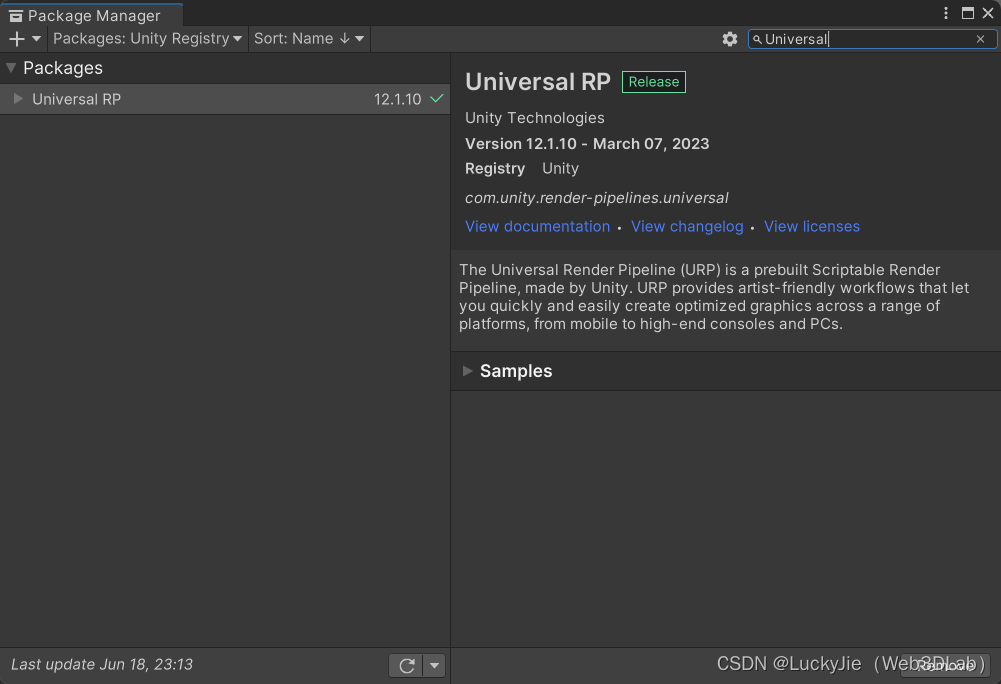Open the View documentation link
1001x684 pixels.
[538, 226]
